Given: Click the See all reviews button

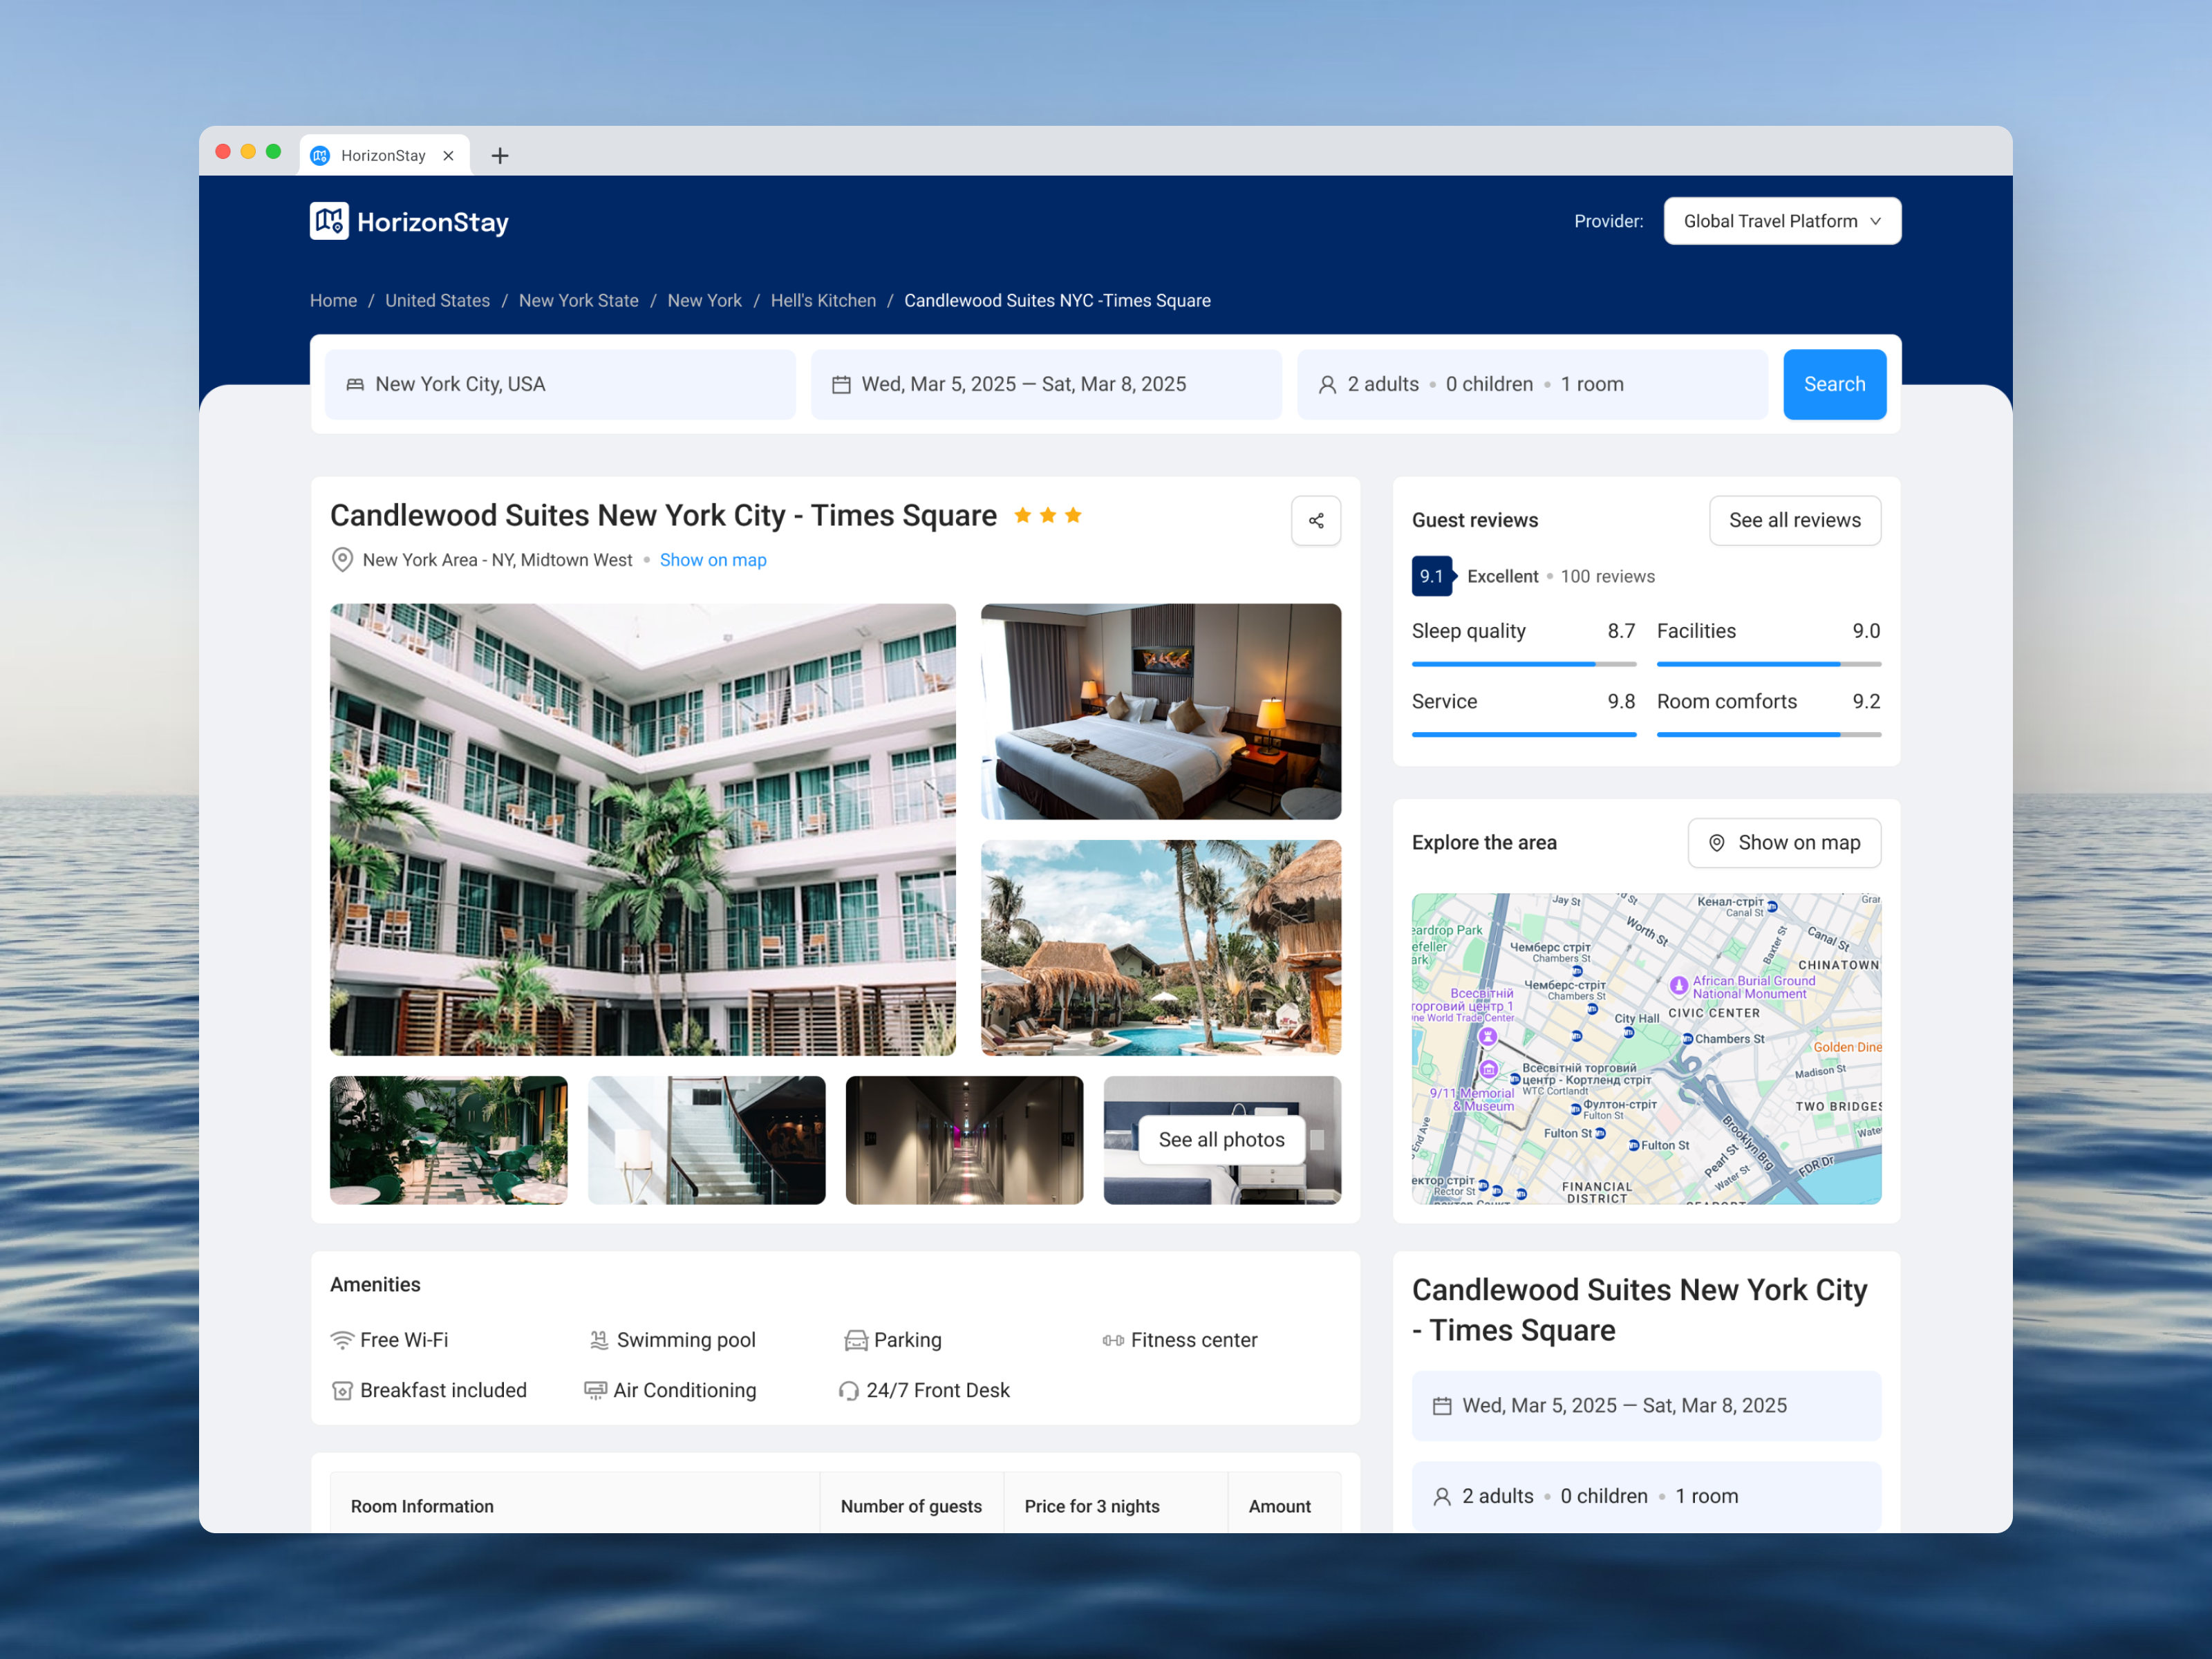Looking at the screenshot, I should pyautogui.click(x=1795, y=520).
